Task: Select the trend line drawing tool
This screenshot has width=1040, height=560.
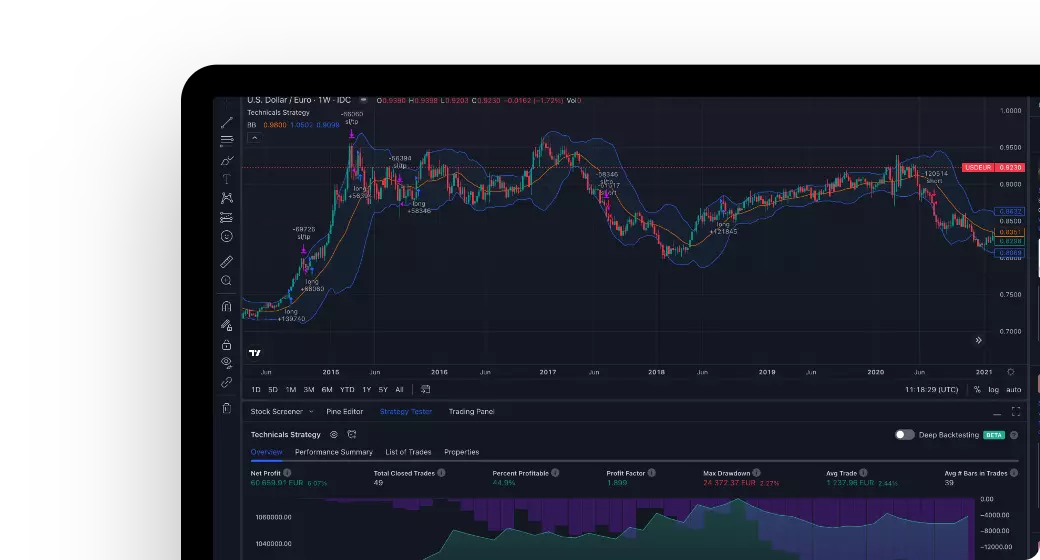Action: 227,122
